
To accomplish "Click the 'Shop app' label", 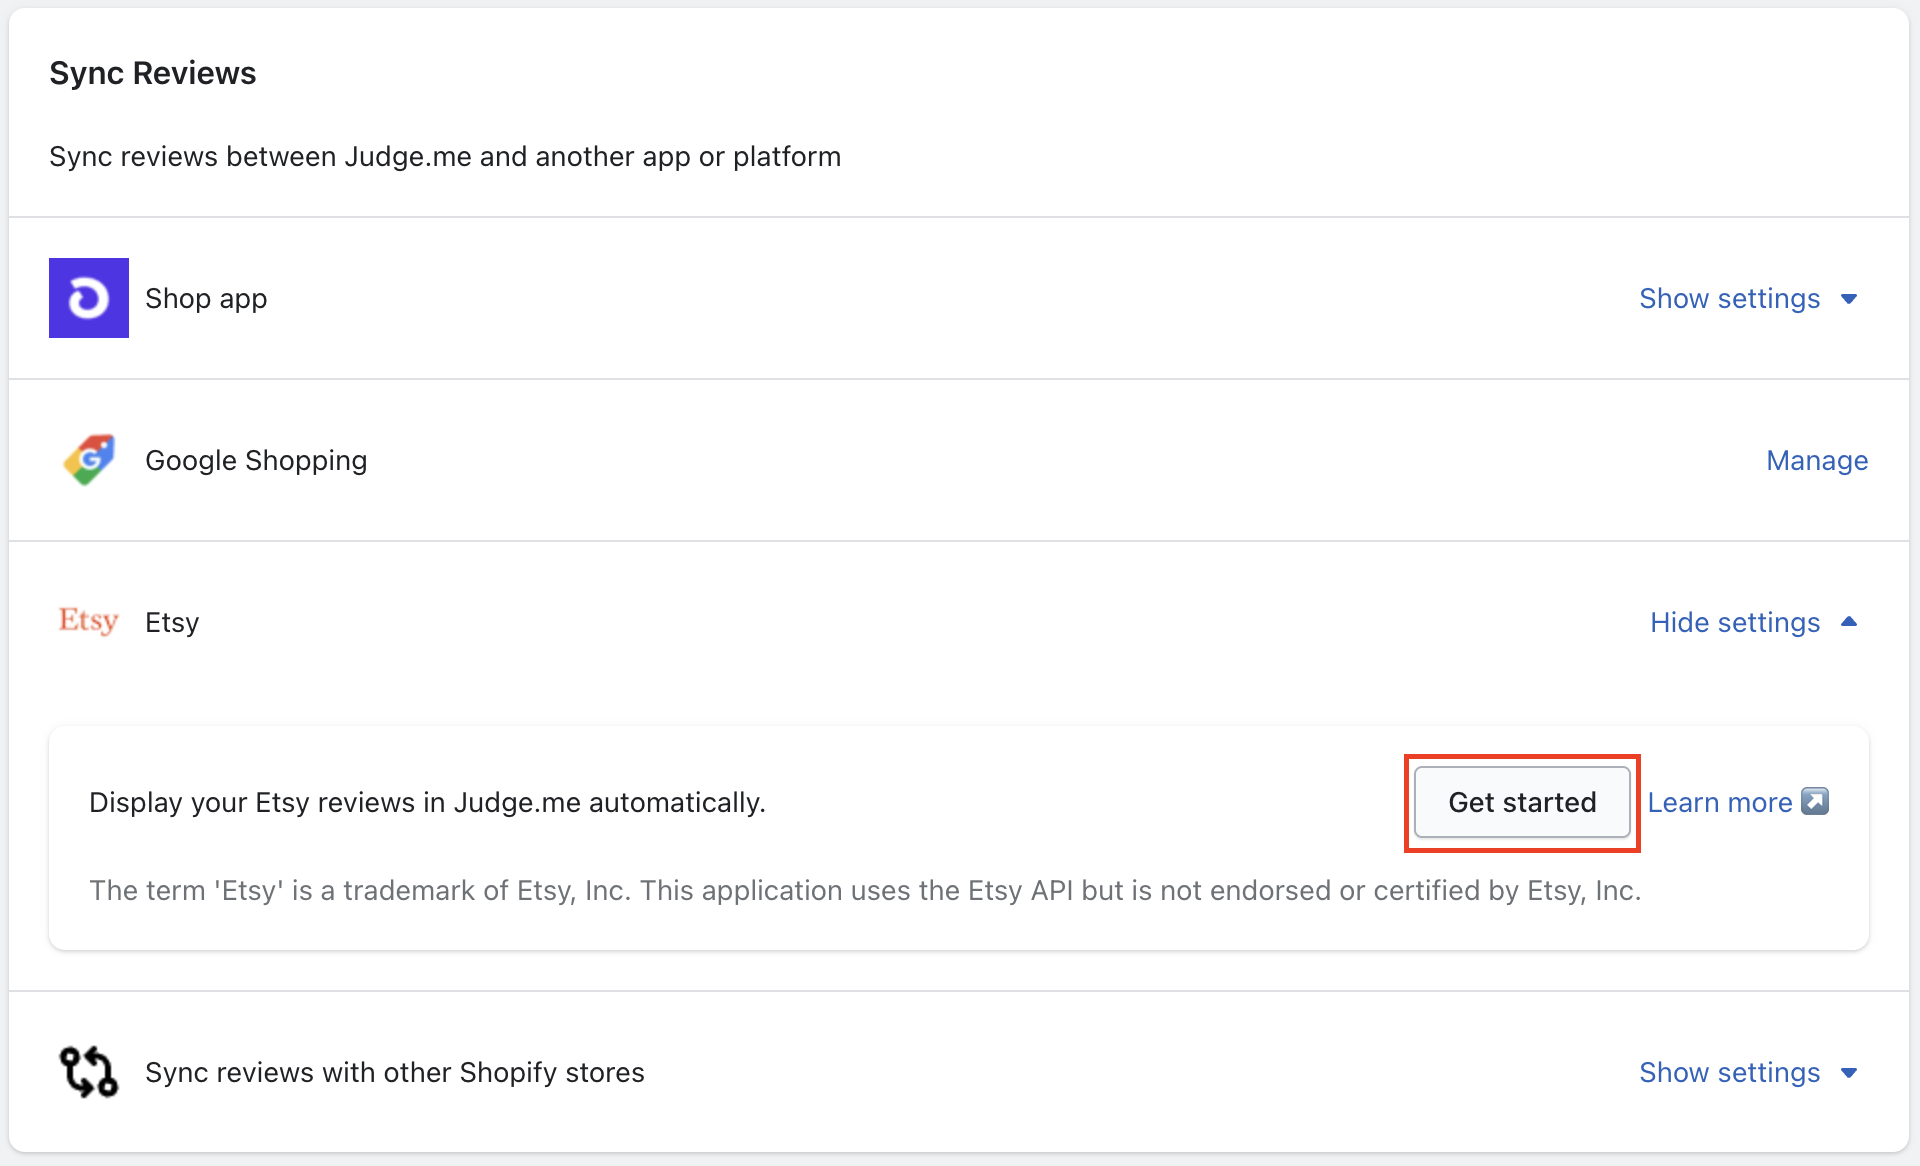I will [206, 298].
